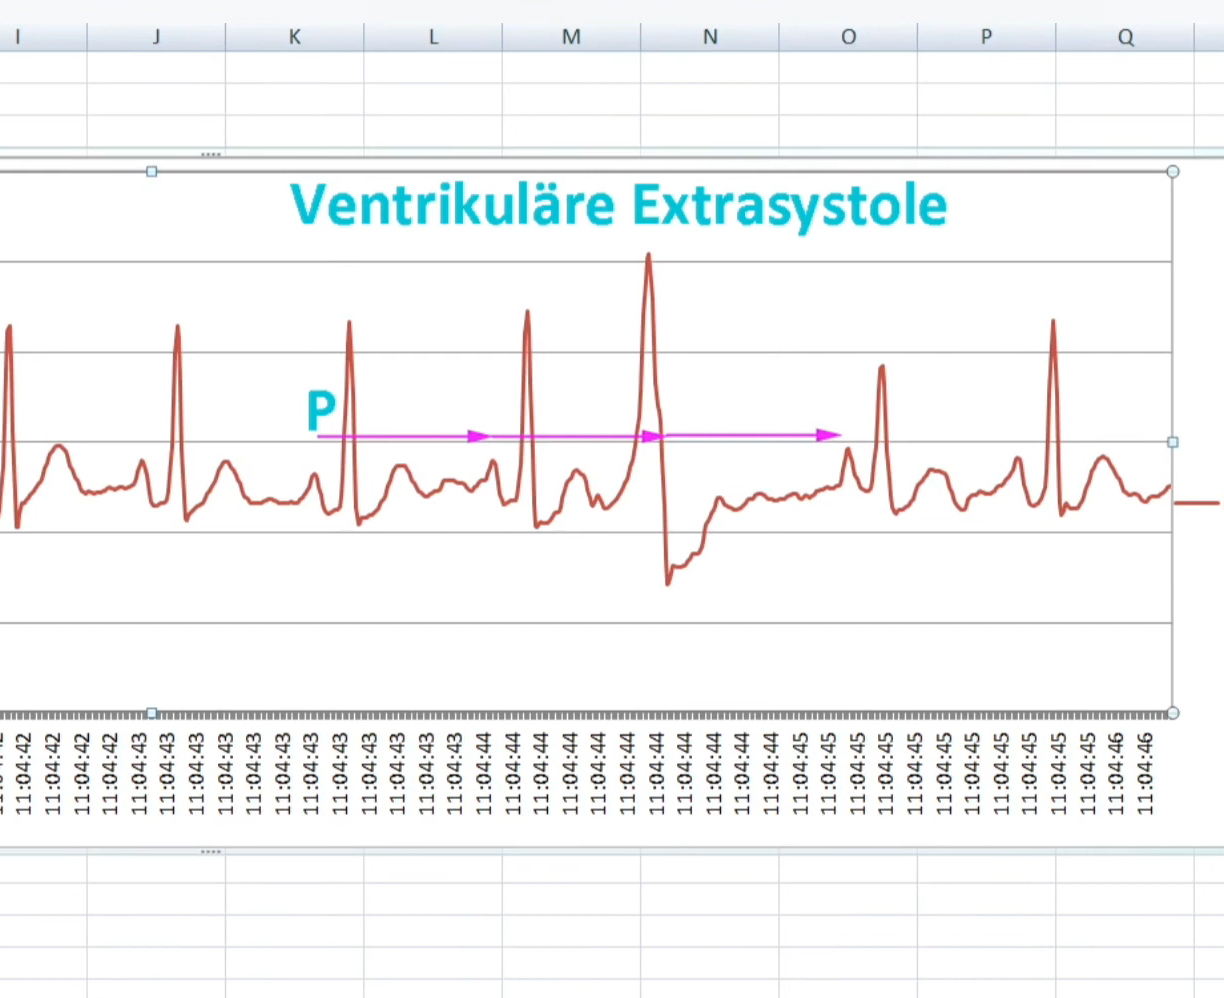
Task: Select the entire Q column via header
Action: click(x=1125, y=37)
